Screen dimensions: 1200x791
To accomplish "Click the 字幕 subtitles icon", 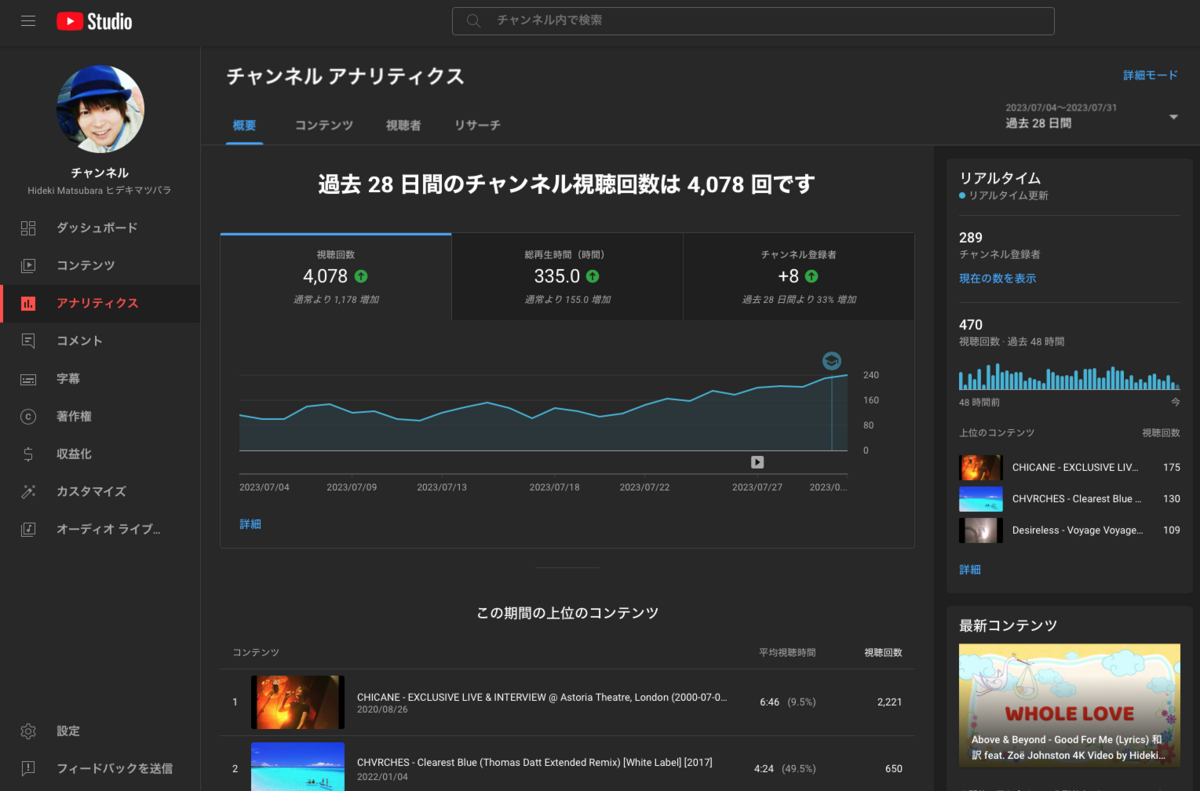I will [28, 379].
